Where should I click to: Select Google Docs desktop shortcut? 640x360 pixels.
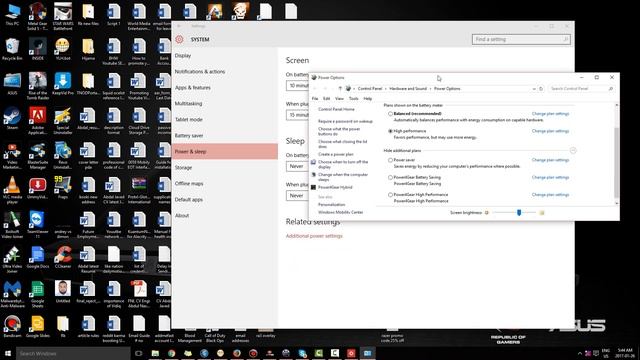[x=38, y=257]
